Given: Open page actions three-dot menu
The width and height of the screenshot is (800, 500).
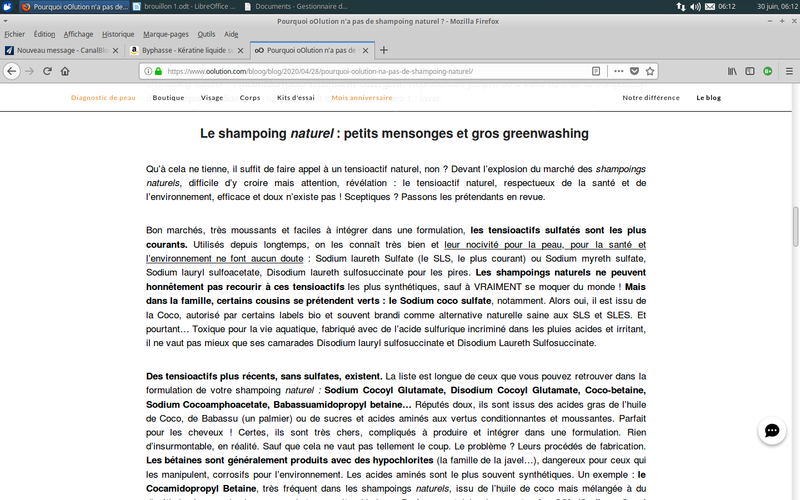Looking at the screenshot, I should click(x=619, y=71).
